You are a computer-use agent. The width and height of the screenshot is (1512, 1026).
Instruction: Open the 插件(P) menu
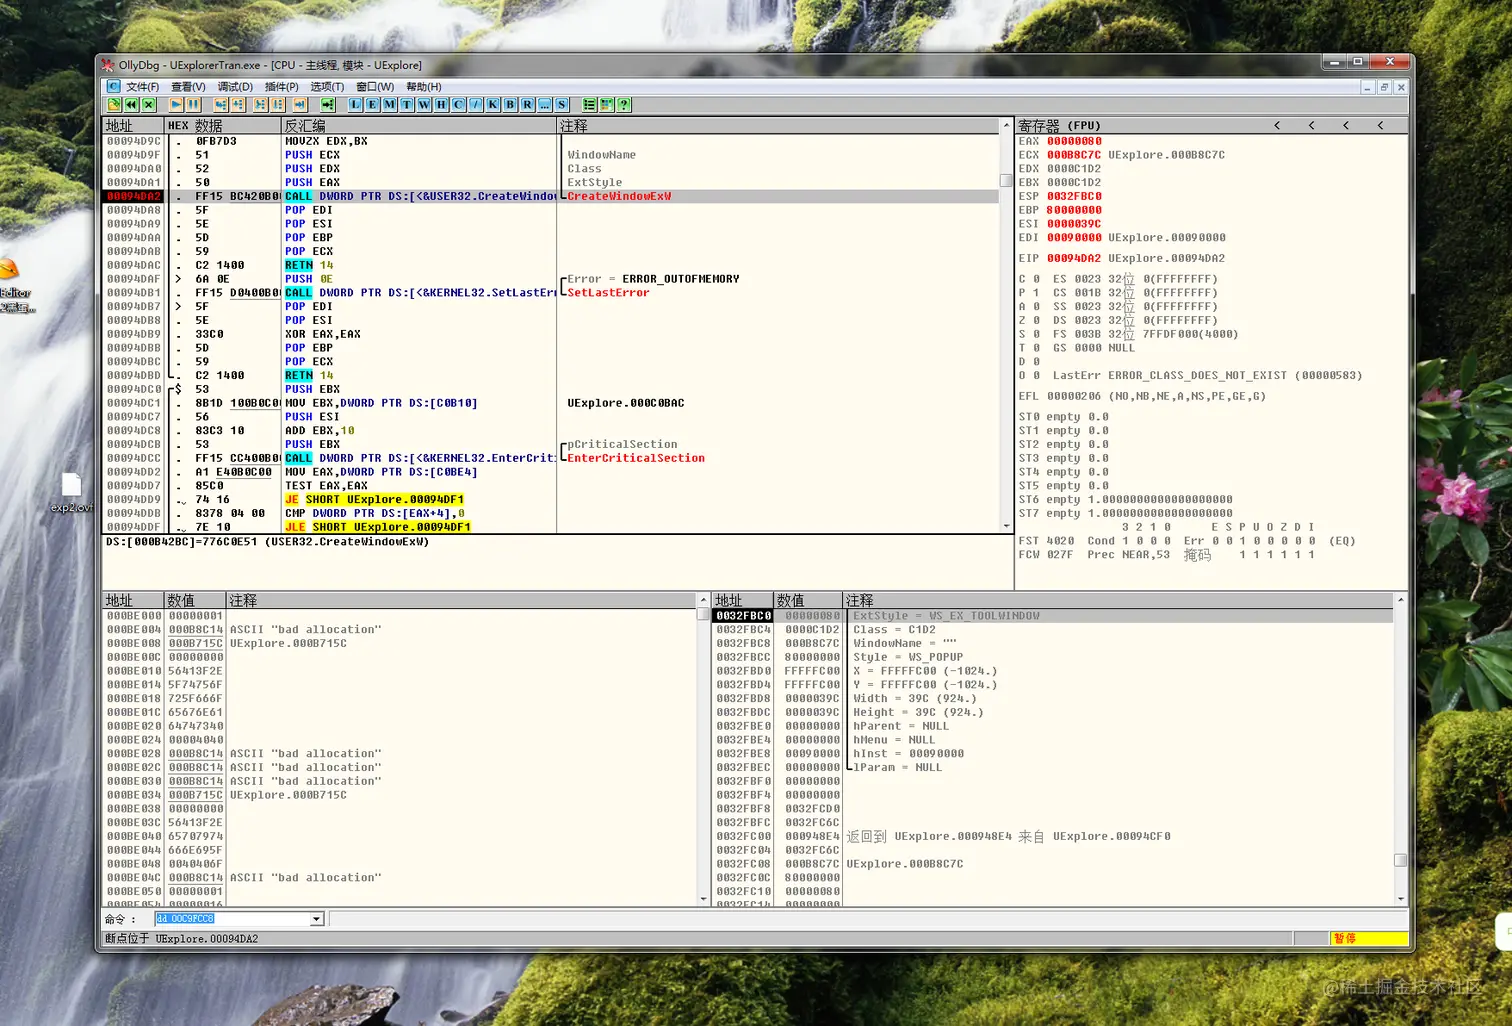coord(281,87)
